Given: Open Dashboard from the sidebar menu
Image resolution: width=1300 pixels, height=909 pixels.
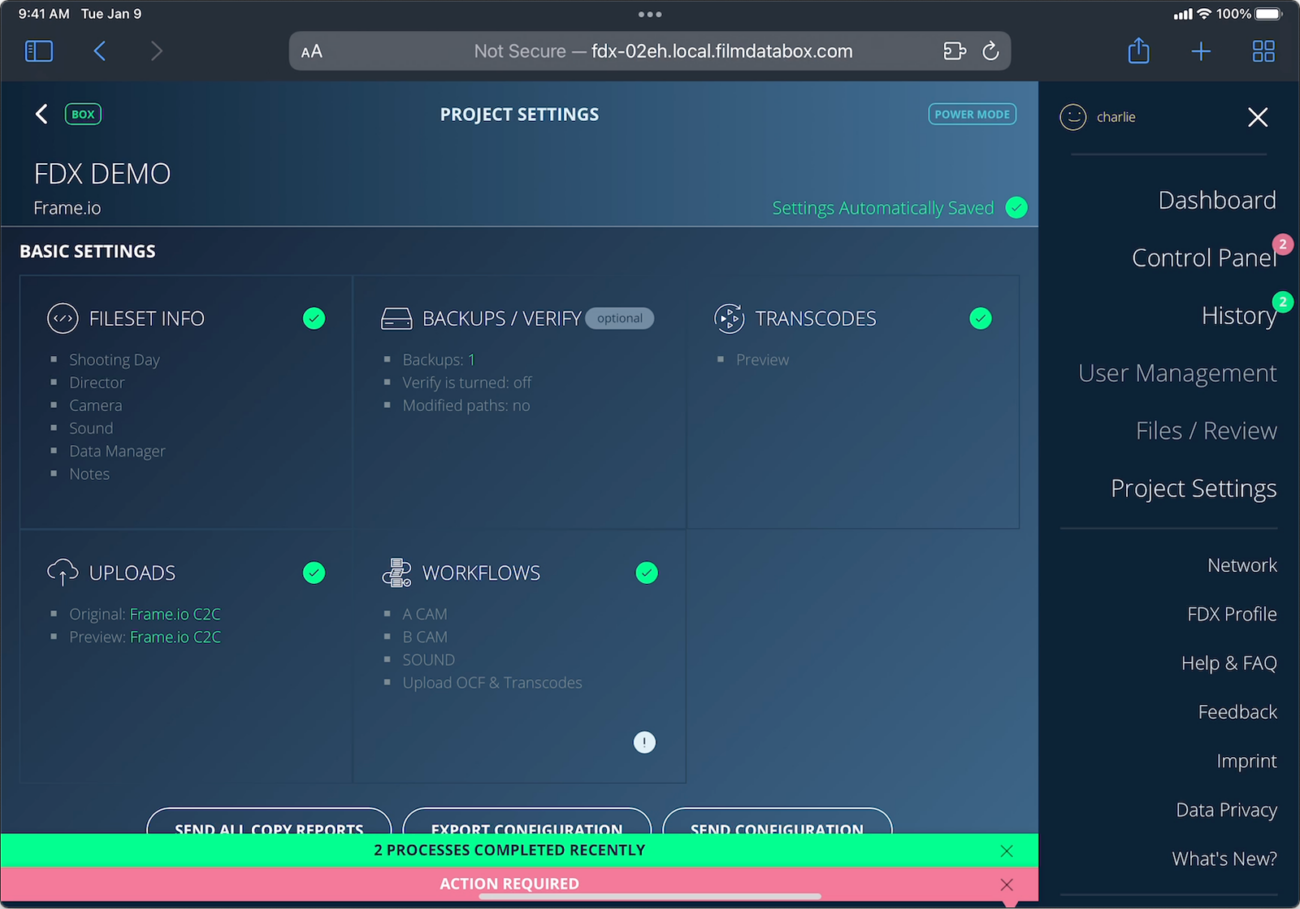Looking at the screenshot, I should pyautogui.click(x=1217, y=200).
